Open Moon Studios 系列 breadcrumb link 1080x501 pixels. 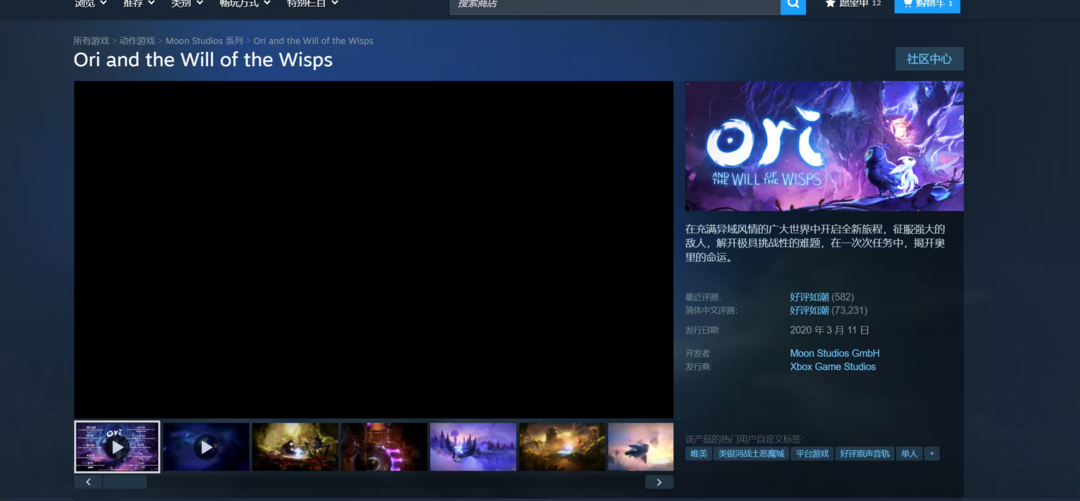pos(204,41)
